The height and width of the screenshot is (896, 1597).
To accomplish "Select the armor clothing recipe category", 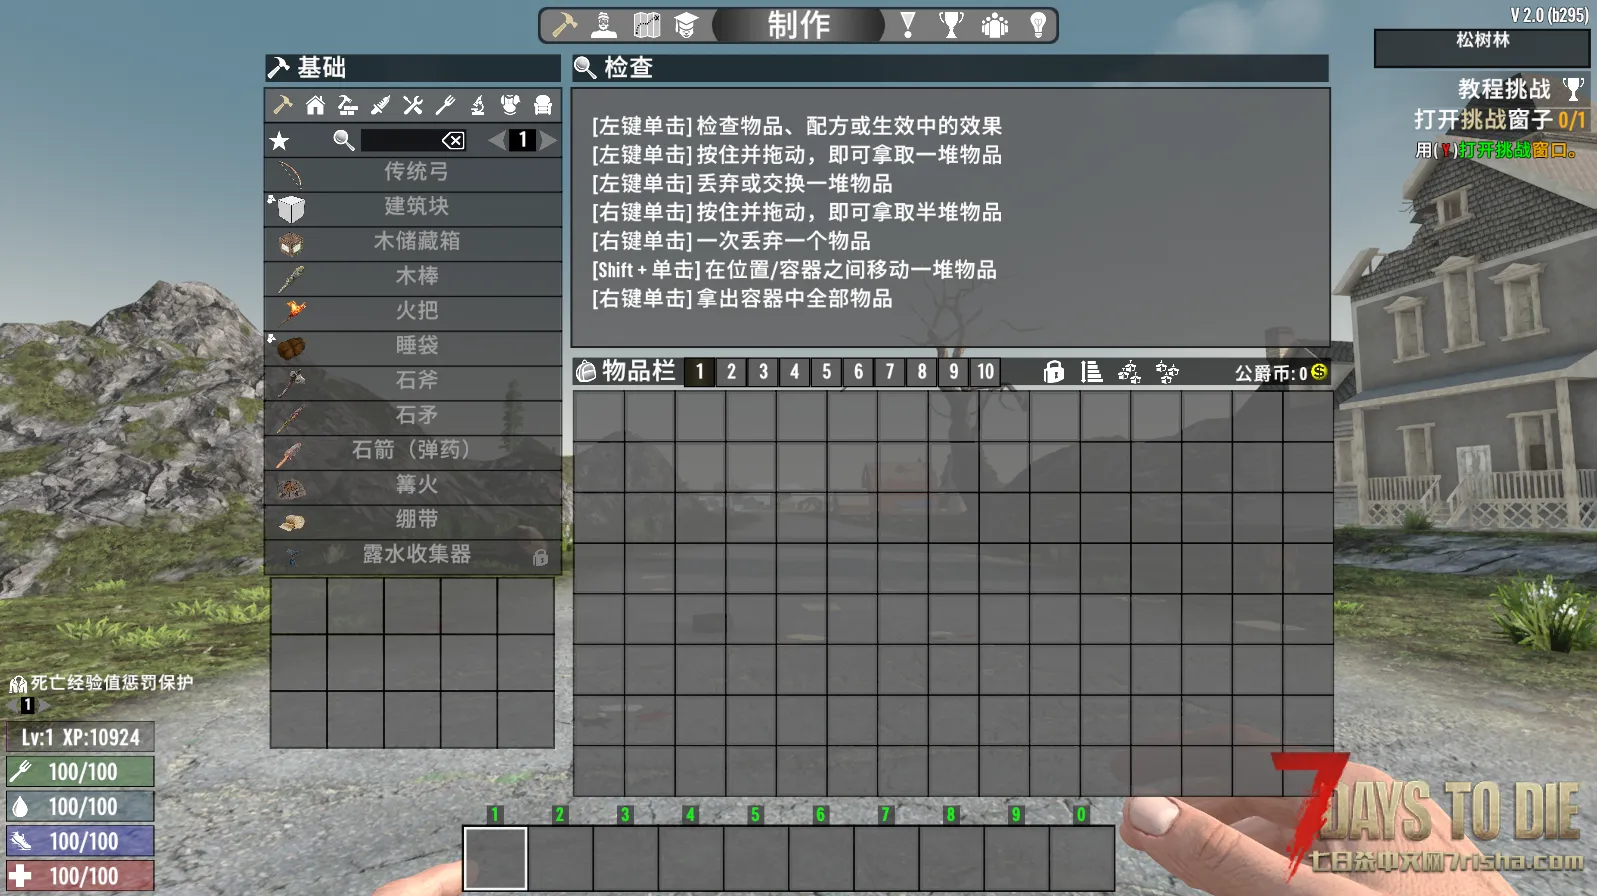I will click(510, 105).
